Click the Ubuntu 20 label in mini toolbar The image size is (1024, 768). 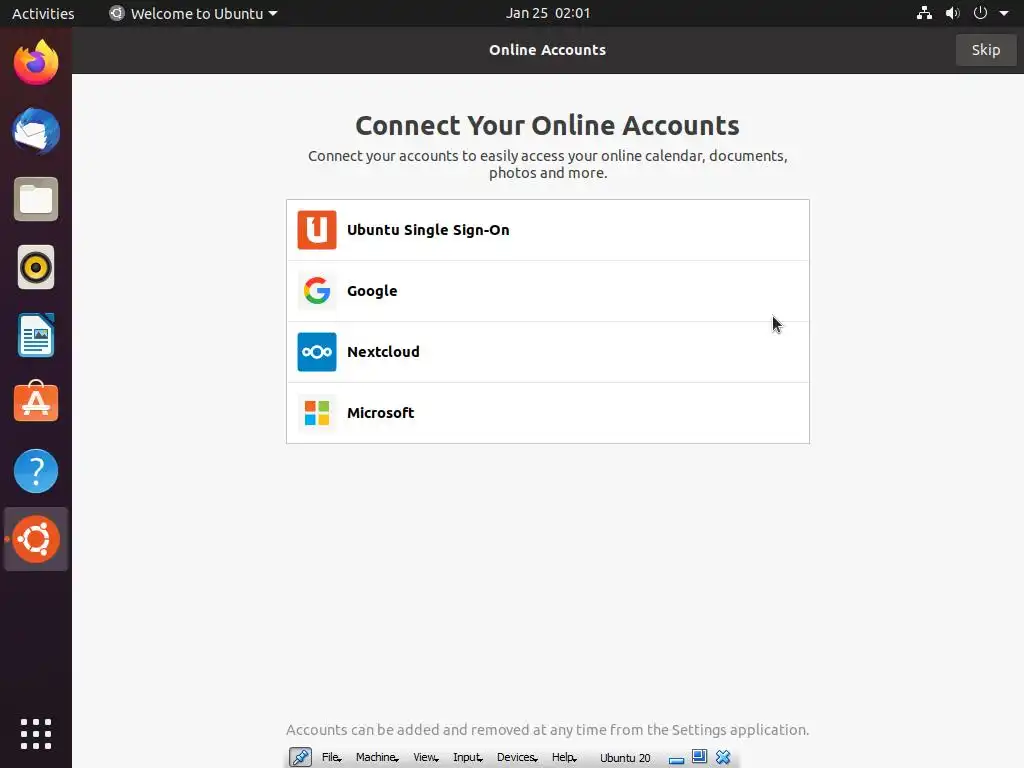click(x=625, y=758)
